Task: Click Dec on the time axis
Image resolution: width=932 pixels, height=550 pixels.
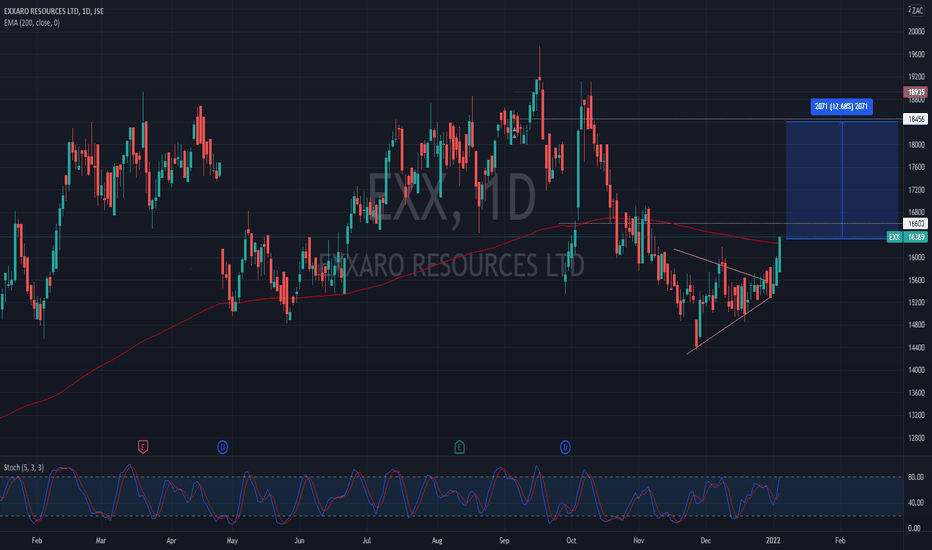Action: click(706, 540)
